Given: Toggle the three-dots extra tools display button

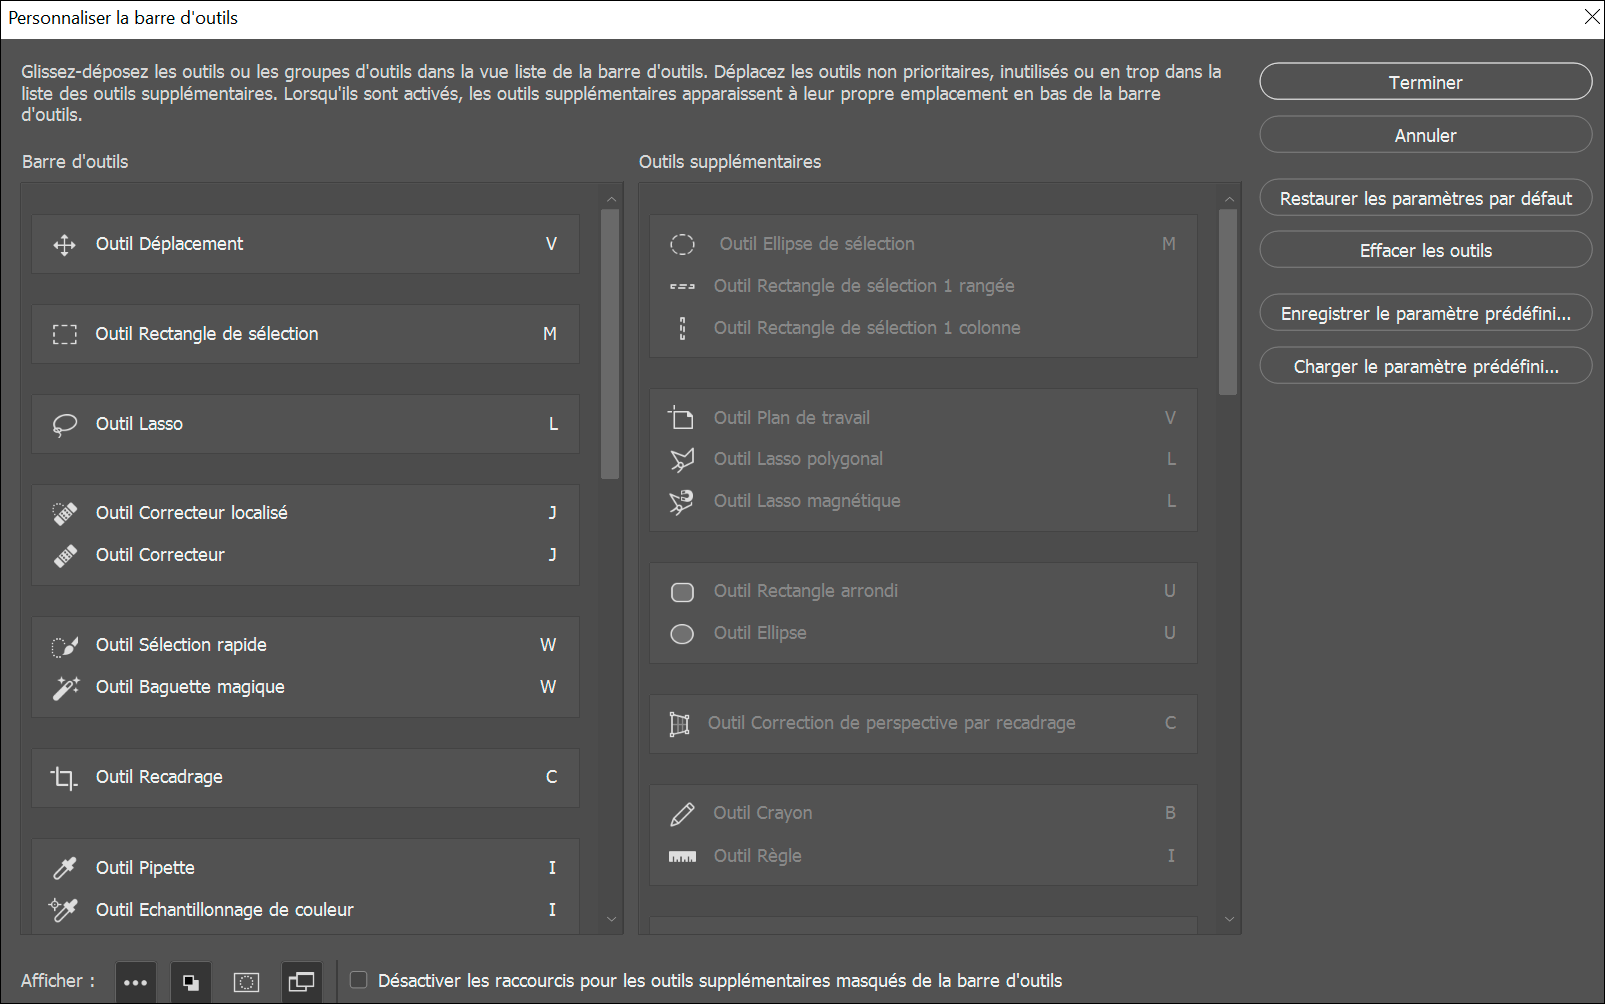Looking at the screenshot, I should [135, 982].
